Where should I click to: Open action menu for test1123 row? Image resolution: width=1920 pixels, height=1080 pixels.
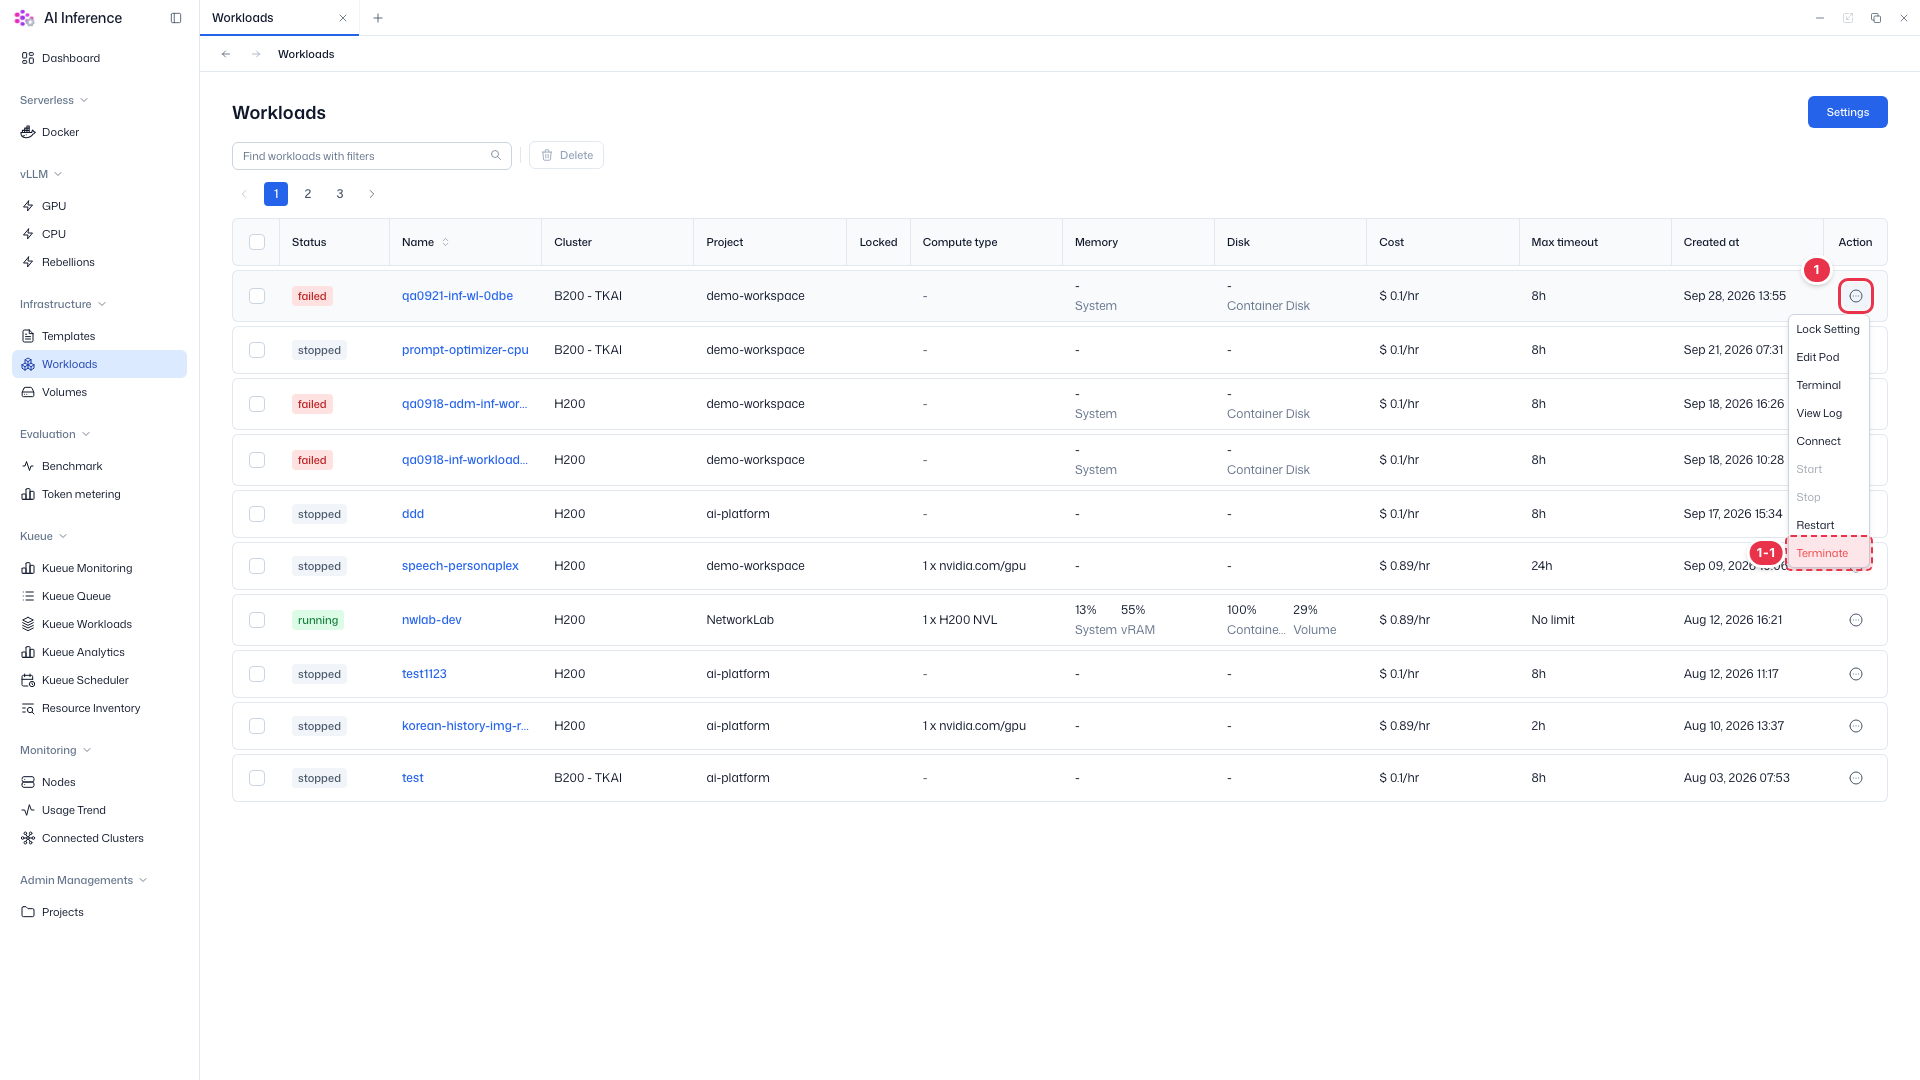(1856, 674)
